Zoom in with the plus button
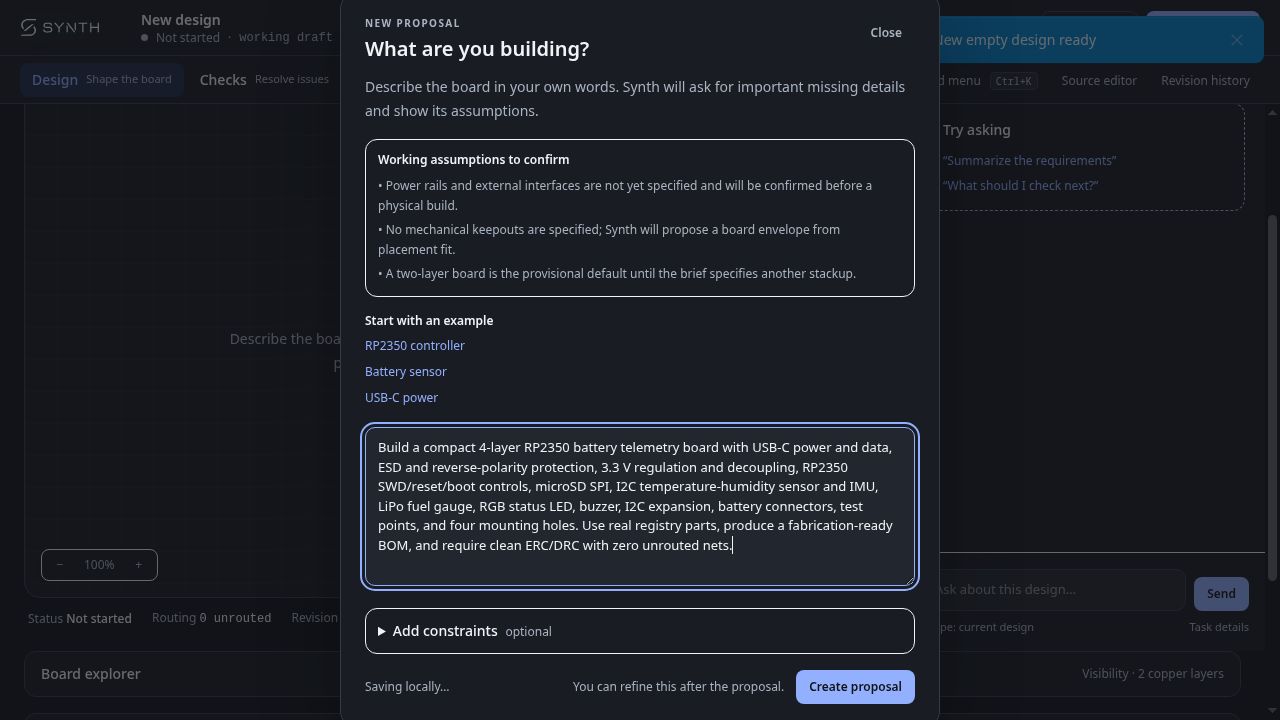 pos(138,565)
